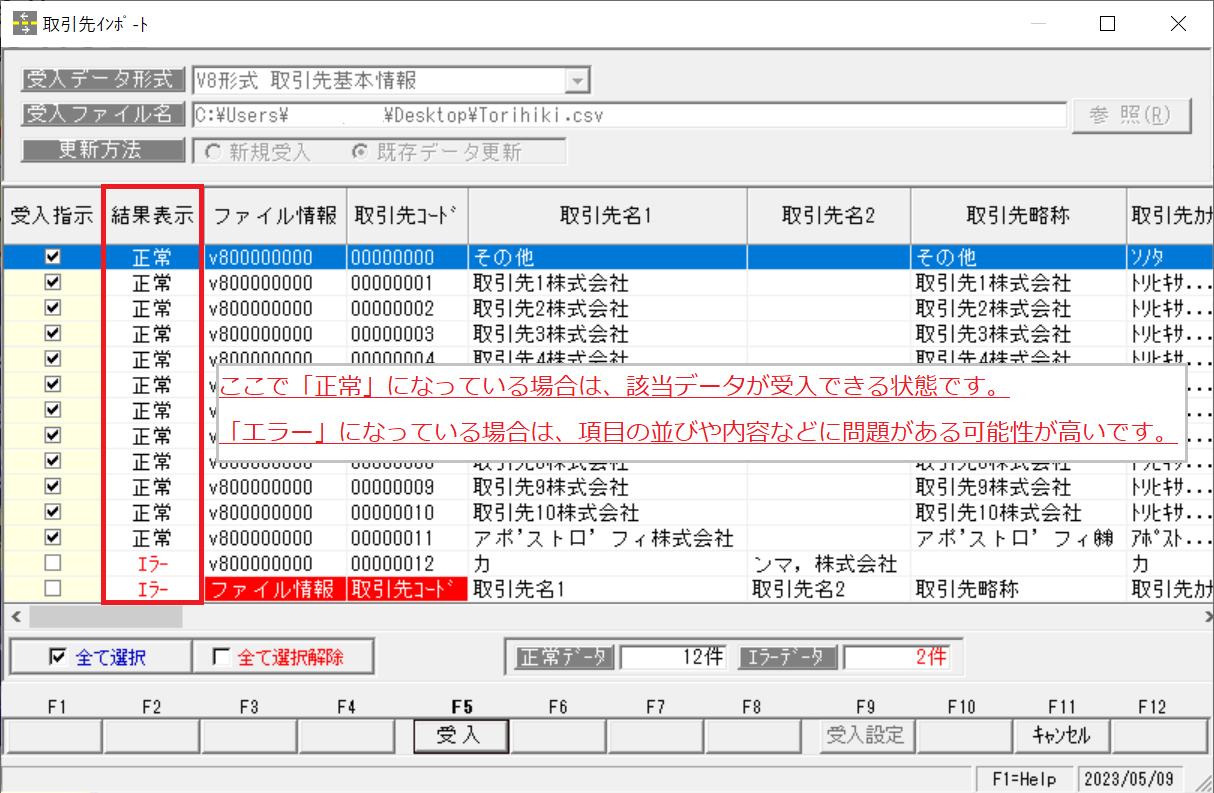Toggle the checkbox for row 00000010

(x=52, y=512)
